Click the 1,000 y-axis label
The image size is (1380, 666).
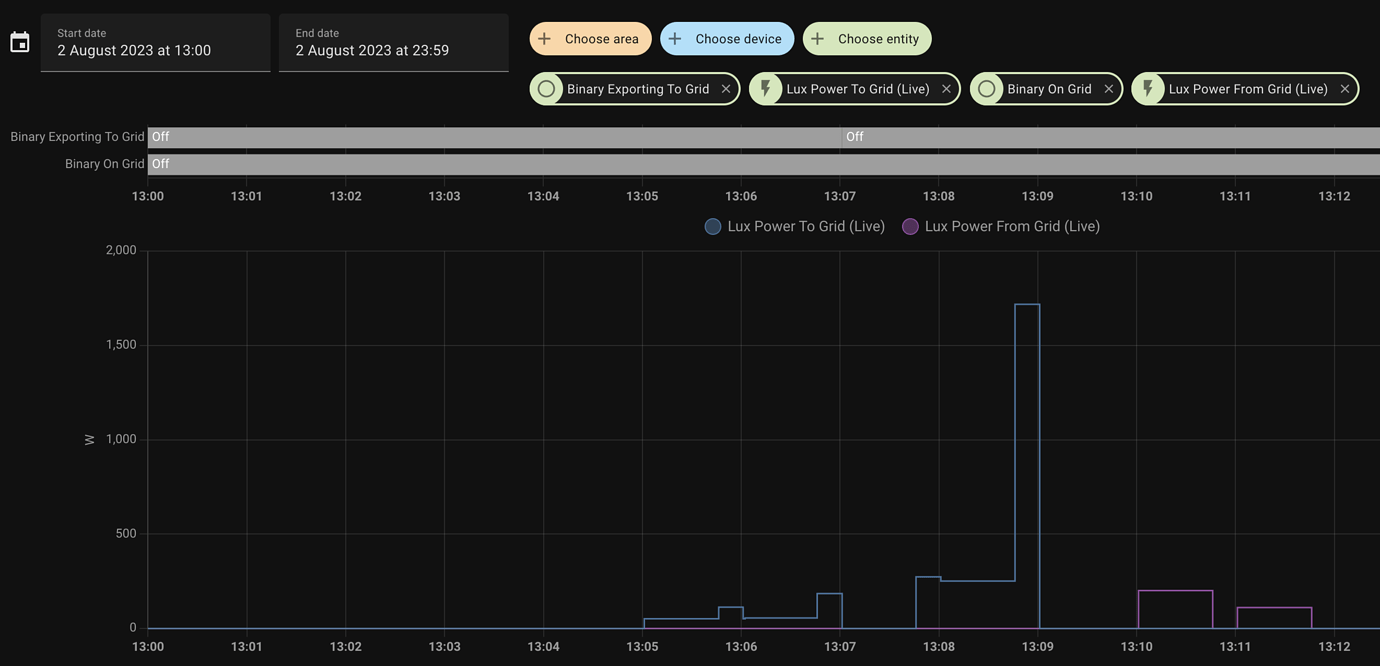pyautogui.click(x=121, y=439)
